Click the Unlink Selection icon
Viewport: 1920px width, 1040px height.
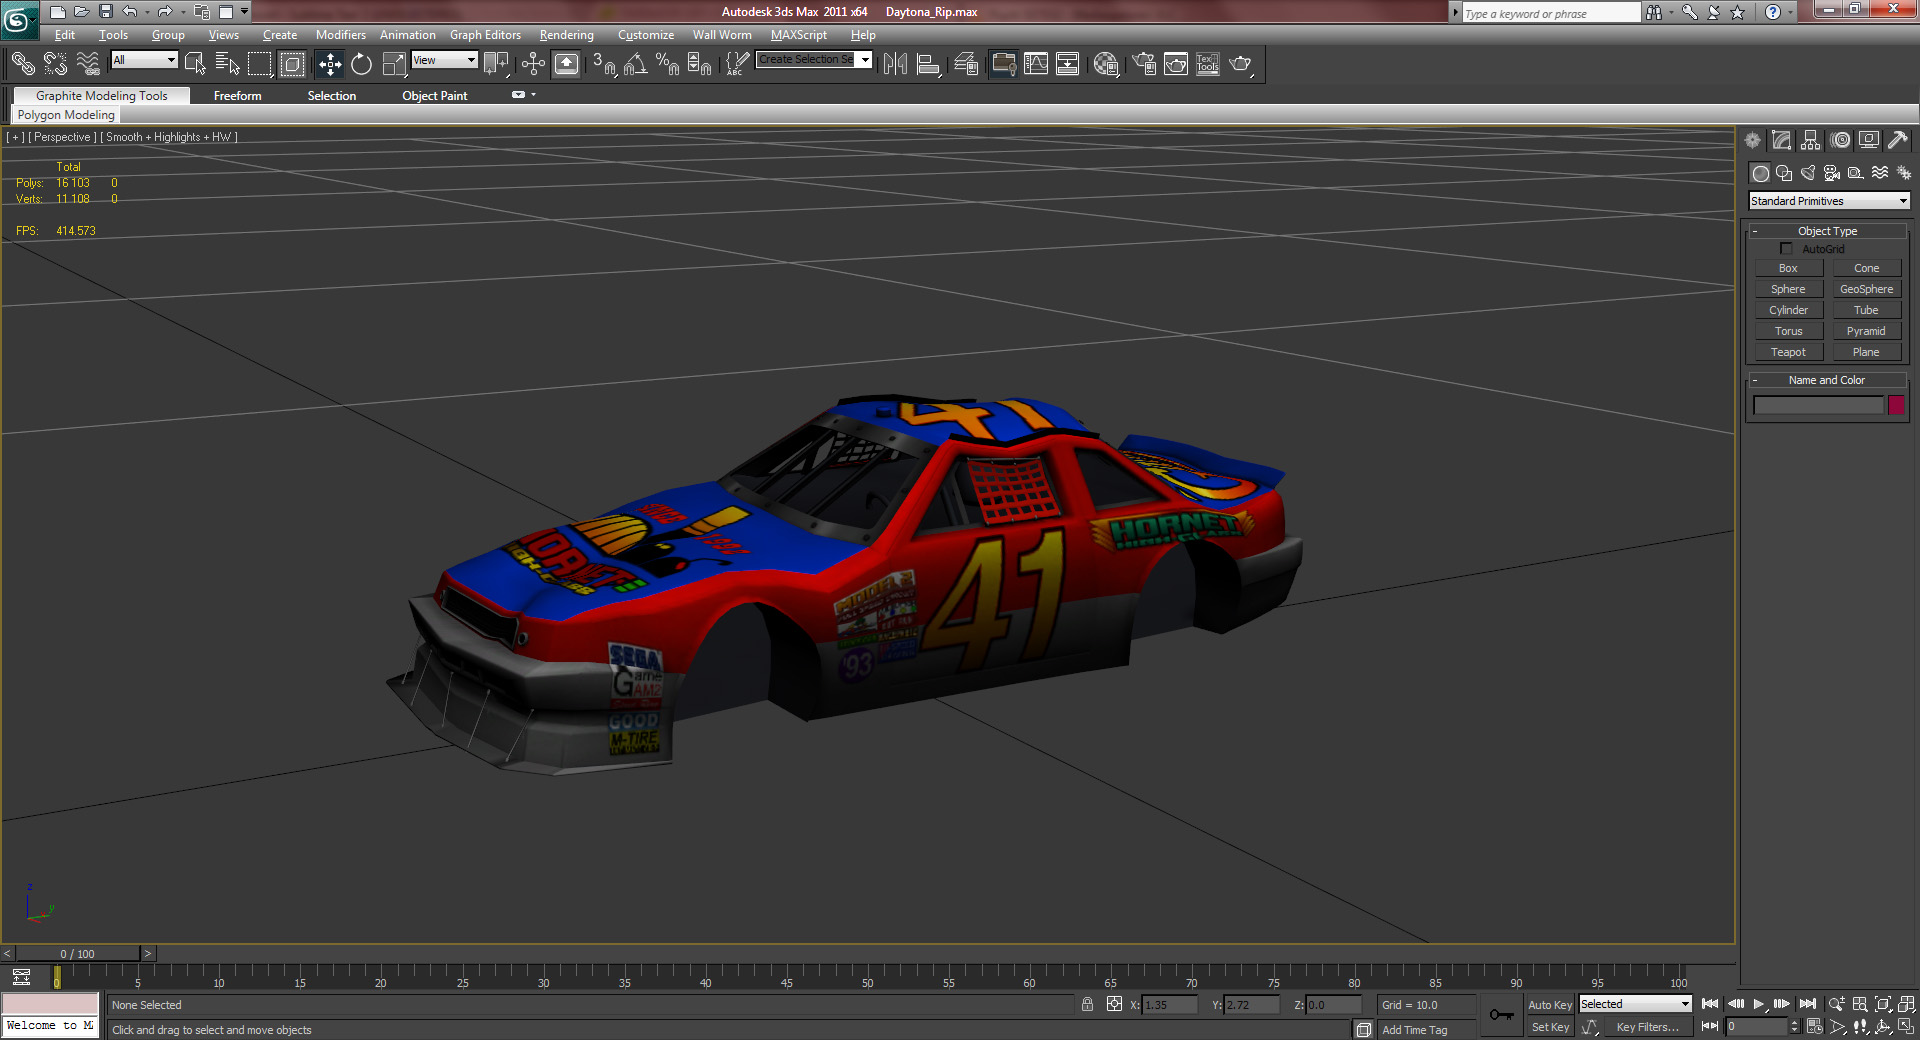[x=55, y=64]
